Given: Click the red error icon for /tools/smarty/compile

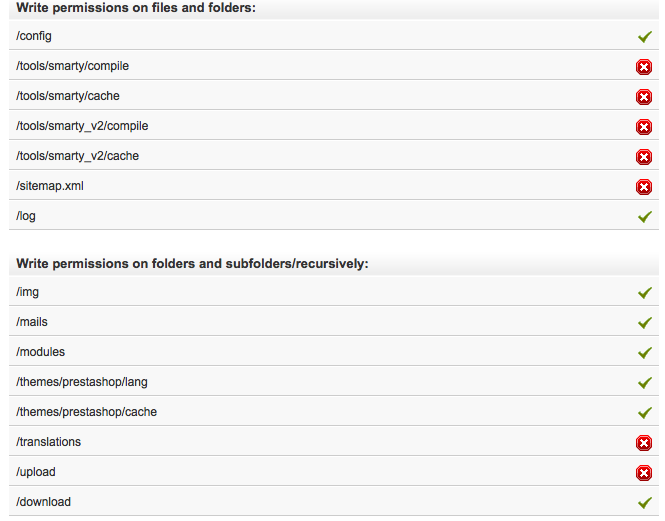Looking at the screenshot, I should (644, 67).
